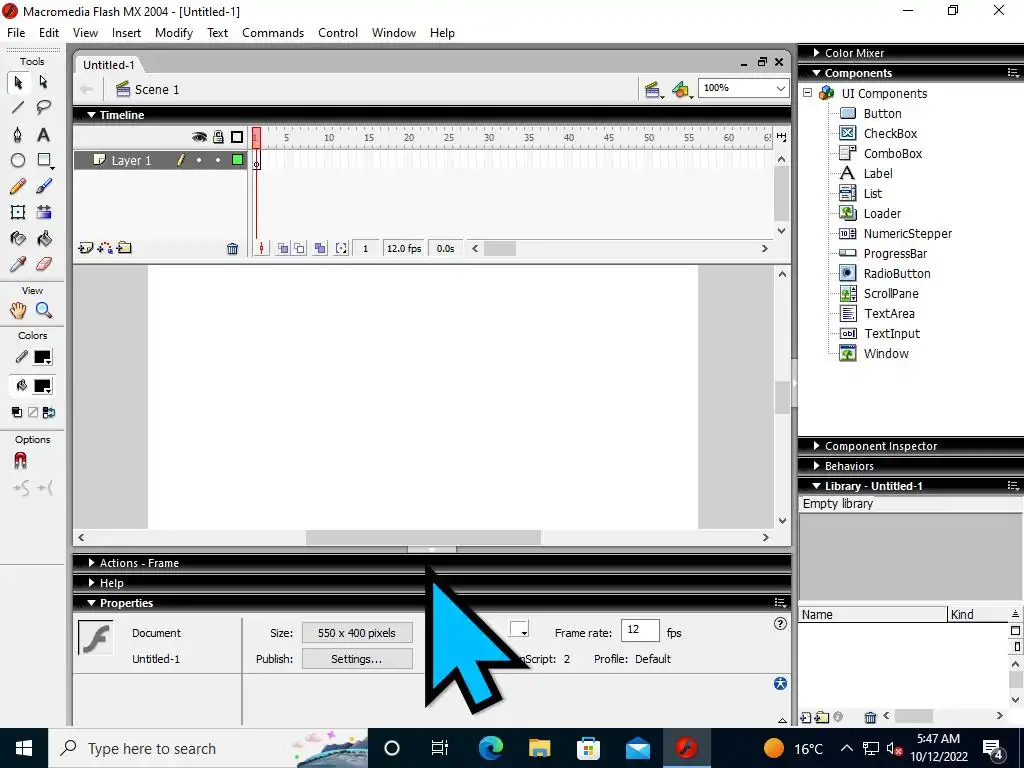Select the Ink Bottle tool
Viewport: 1024px width, 768px height.
coord(18,238)
